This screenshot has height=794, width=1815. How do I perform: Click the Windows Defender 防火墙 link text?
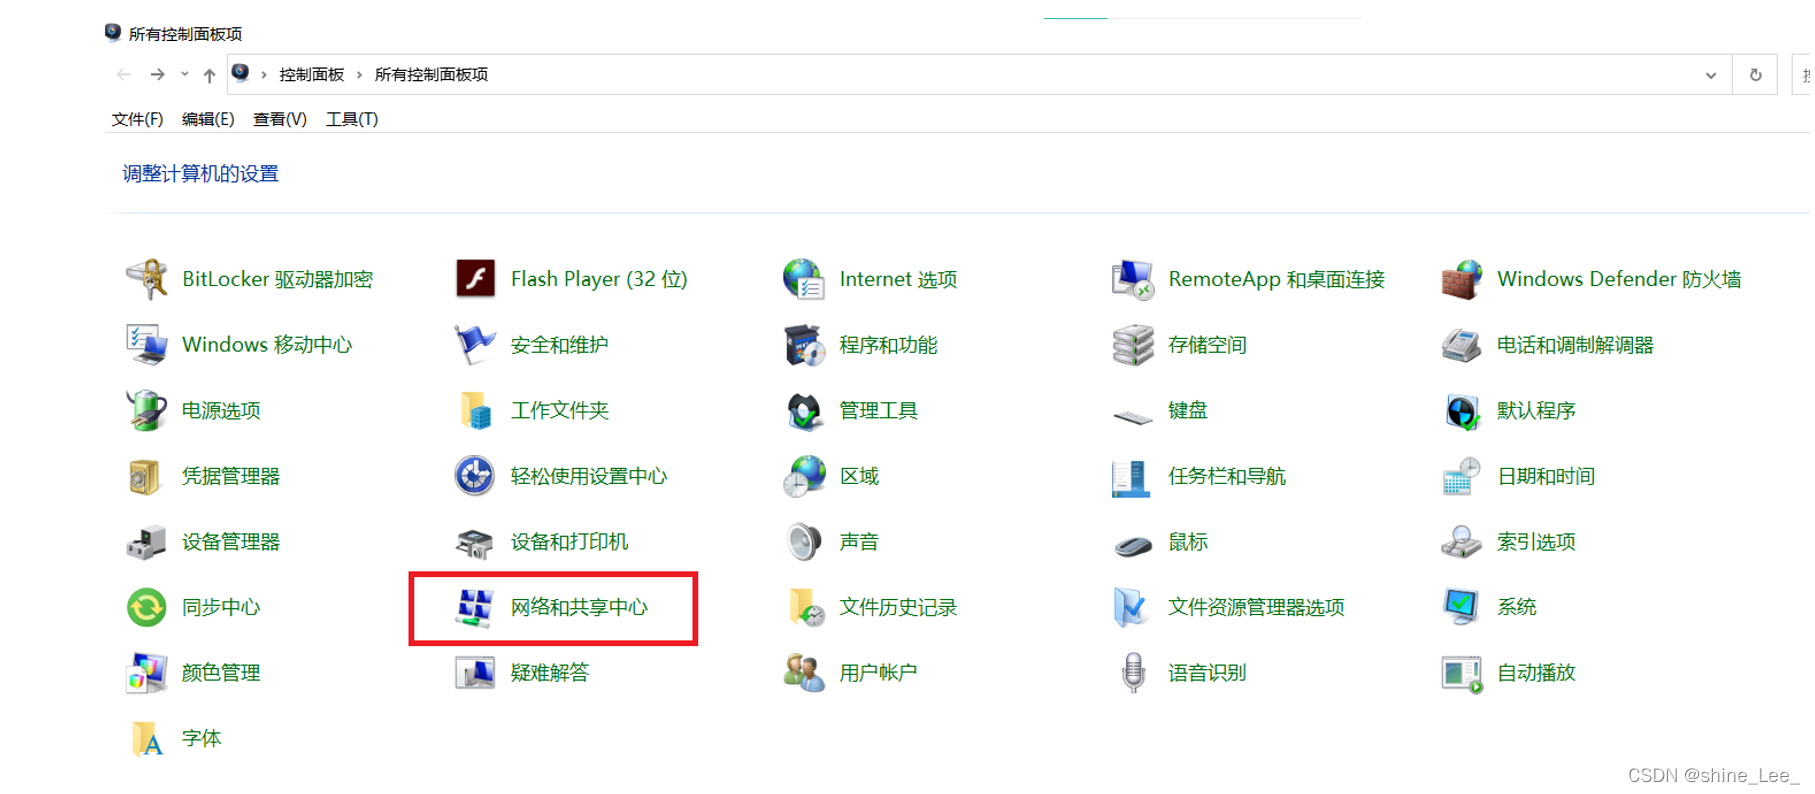[1619, 279]
